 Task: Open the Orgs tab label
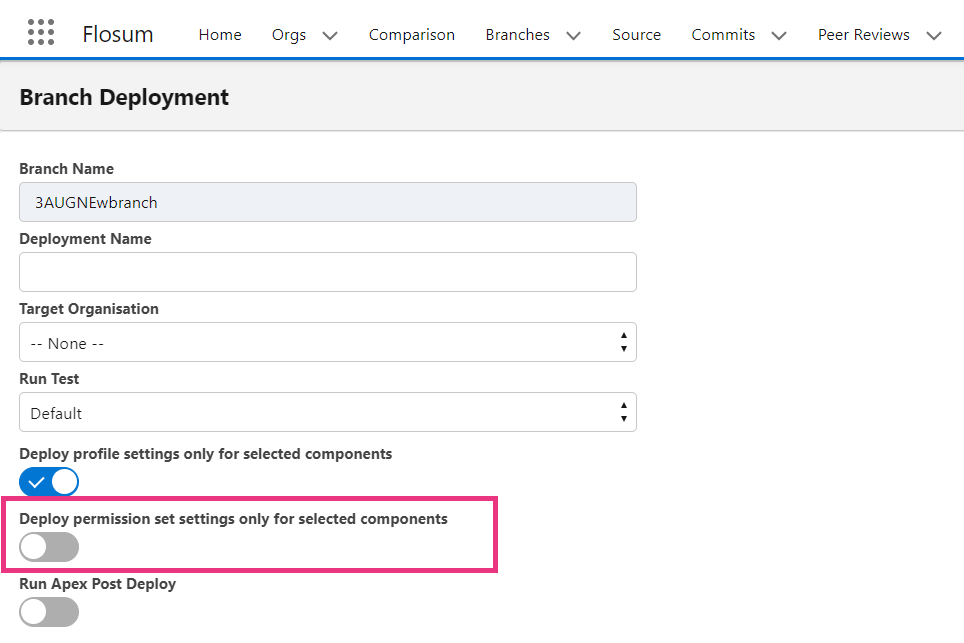pyautogui.click(x=289, y=35)
